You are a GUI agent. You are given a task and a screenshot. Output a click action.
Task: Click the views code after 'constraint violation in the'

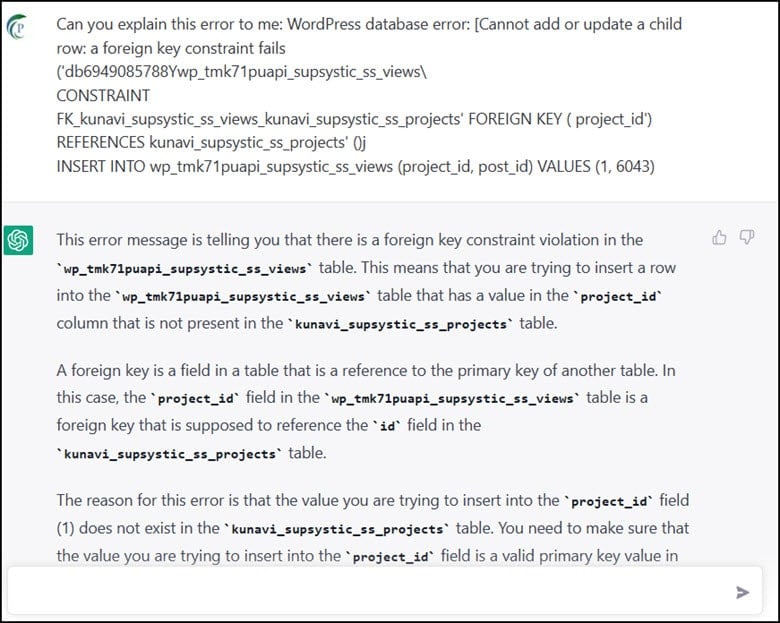pos(185,269)
